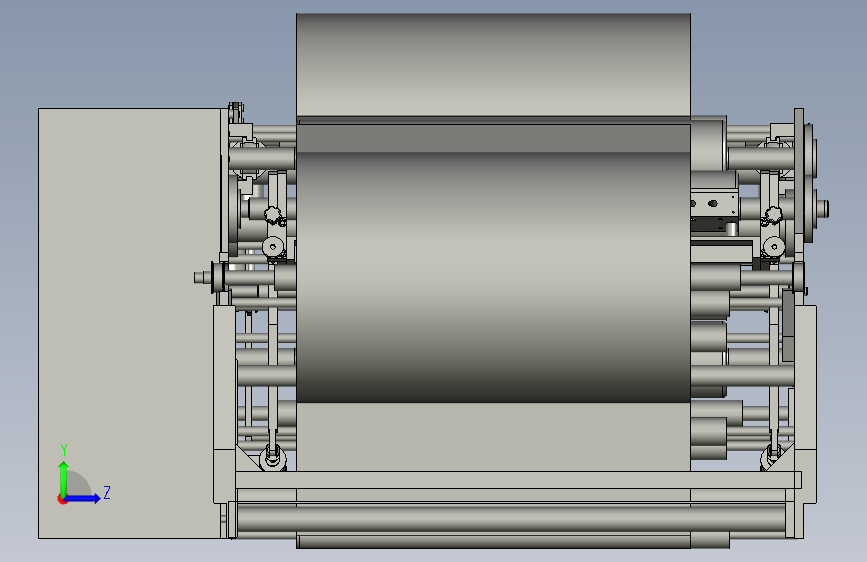This screenshot has height=562, width=867.
Task: Select the shaft end nub on the far right
Action: (822, 209)
